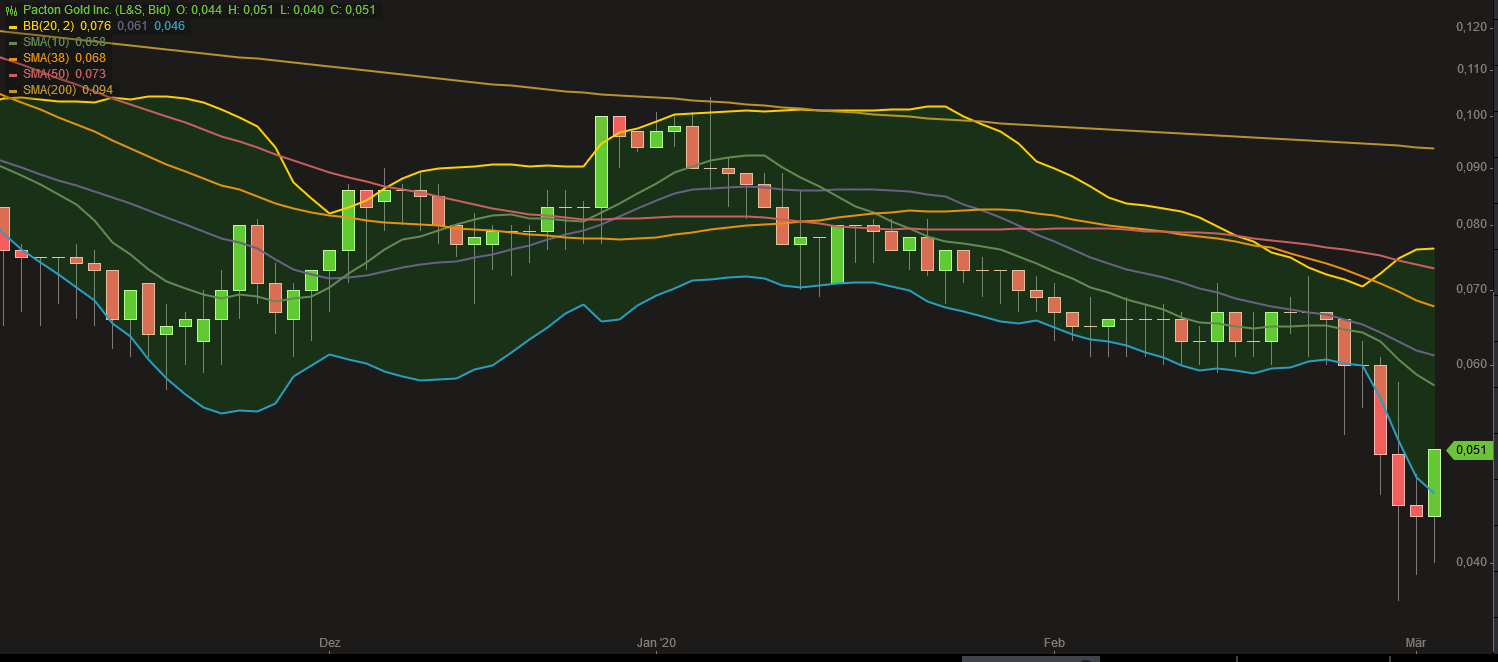Click the Dez label on time axis
The image size is (1498, 662).
[330, 643]
